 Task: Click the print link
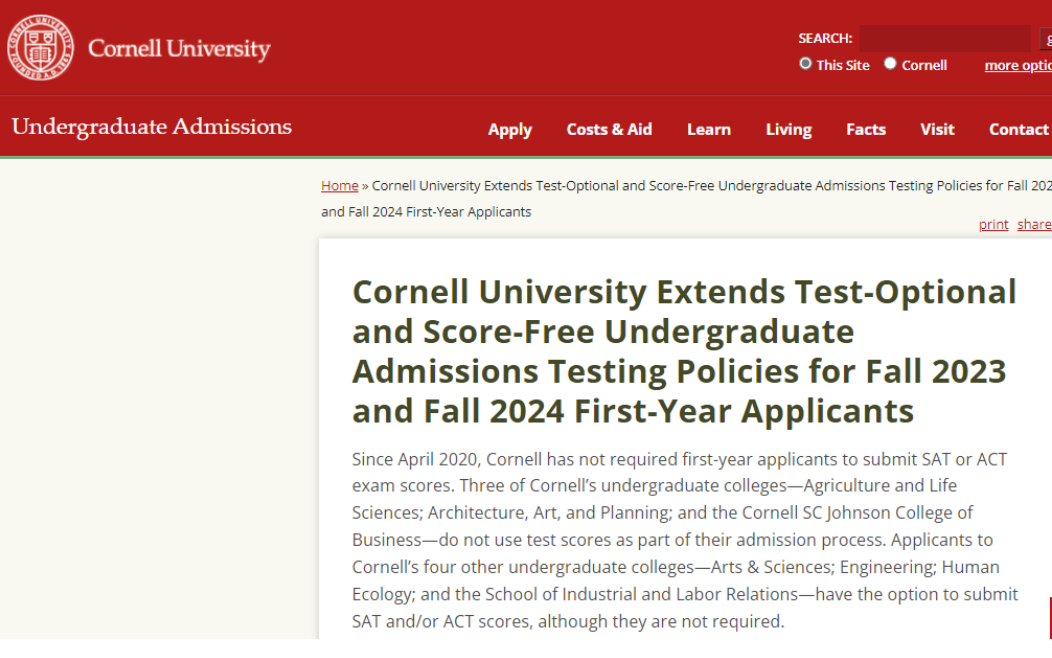[993, 225]
